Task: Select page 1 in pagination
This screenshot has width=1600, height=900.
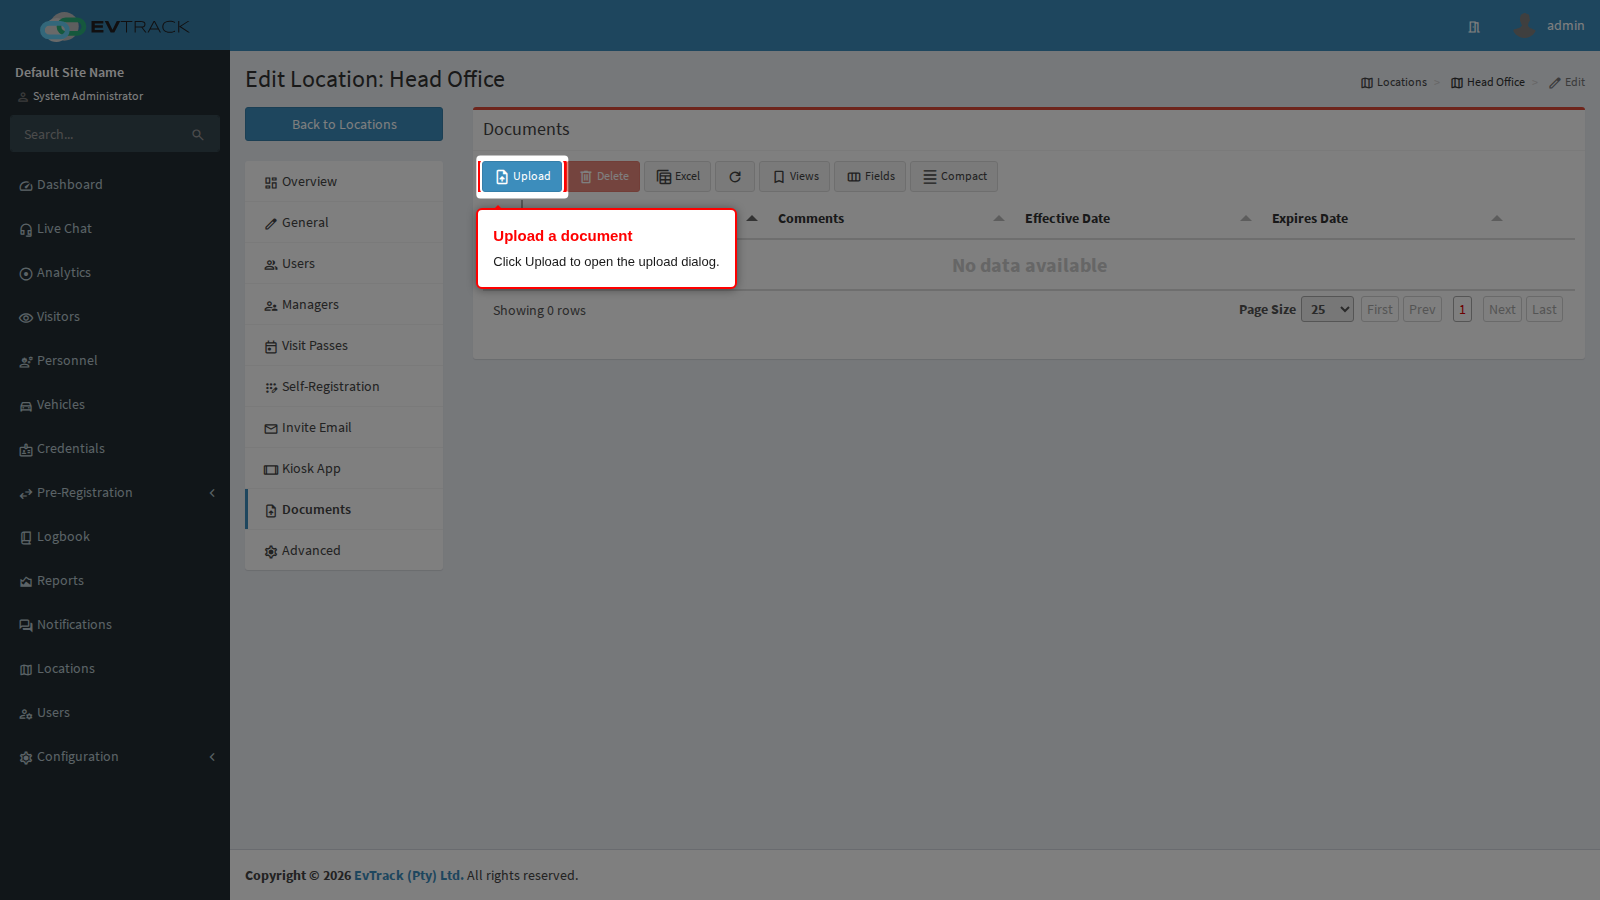Action: point(1462,310)
